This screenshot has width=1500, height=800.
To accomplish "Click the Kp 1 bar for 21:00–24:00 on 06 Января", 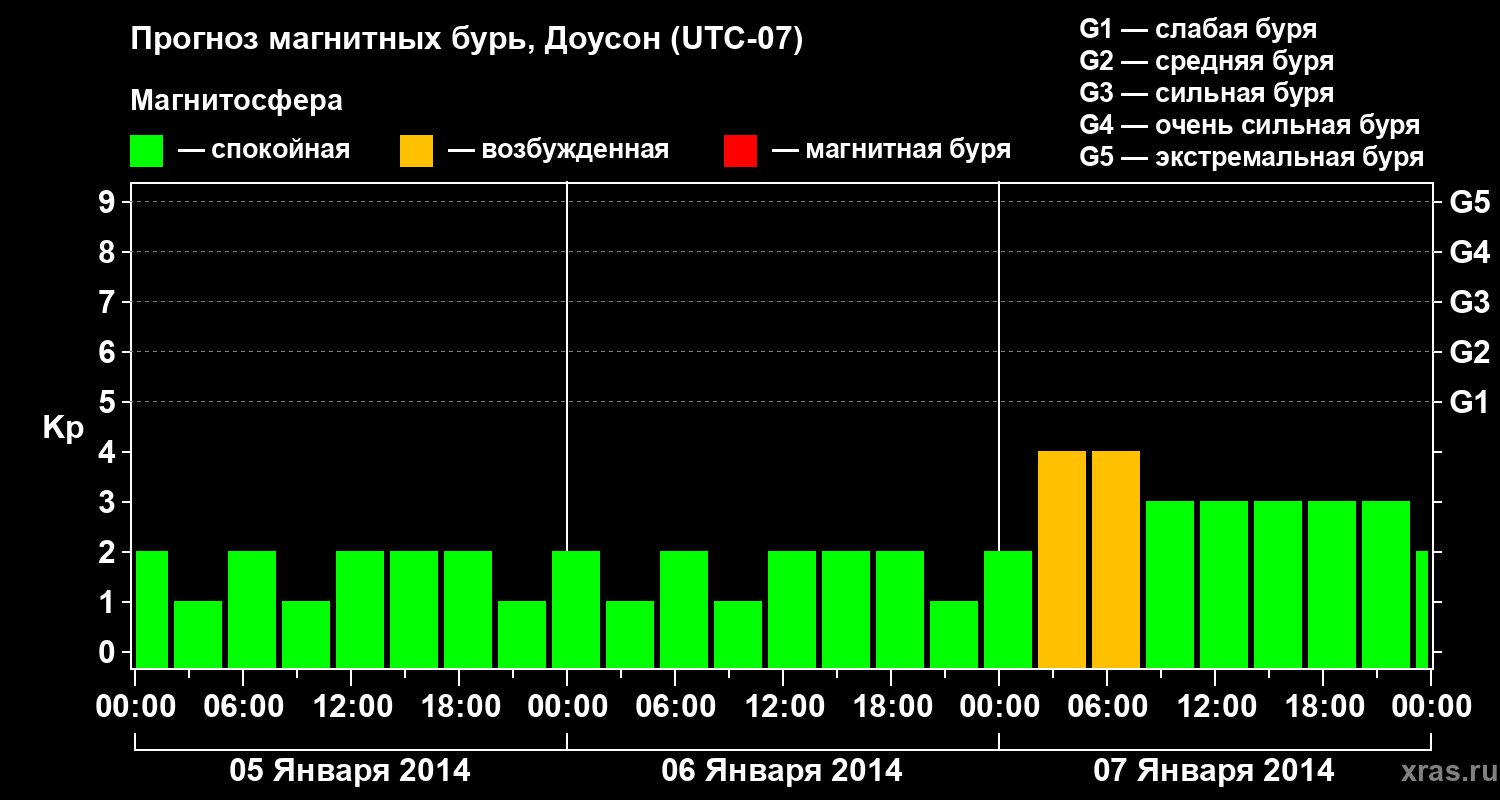I will tap(954, 634).
